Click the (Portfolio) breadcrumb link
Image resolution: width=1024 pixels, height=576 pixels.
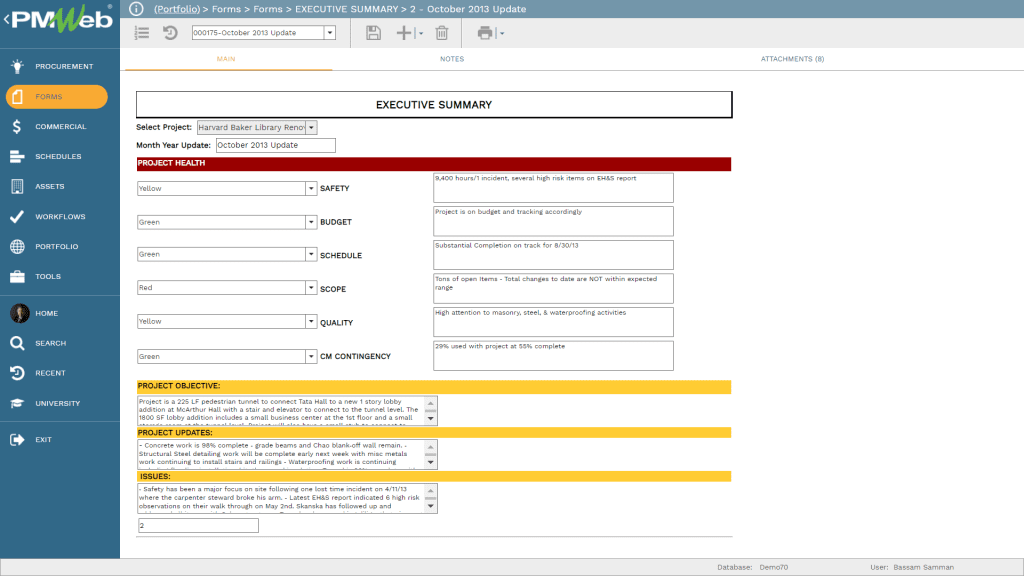pos(177,9)
